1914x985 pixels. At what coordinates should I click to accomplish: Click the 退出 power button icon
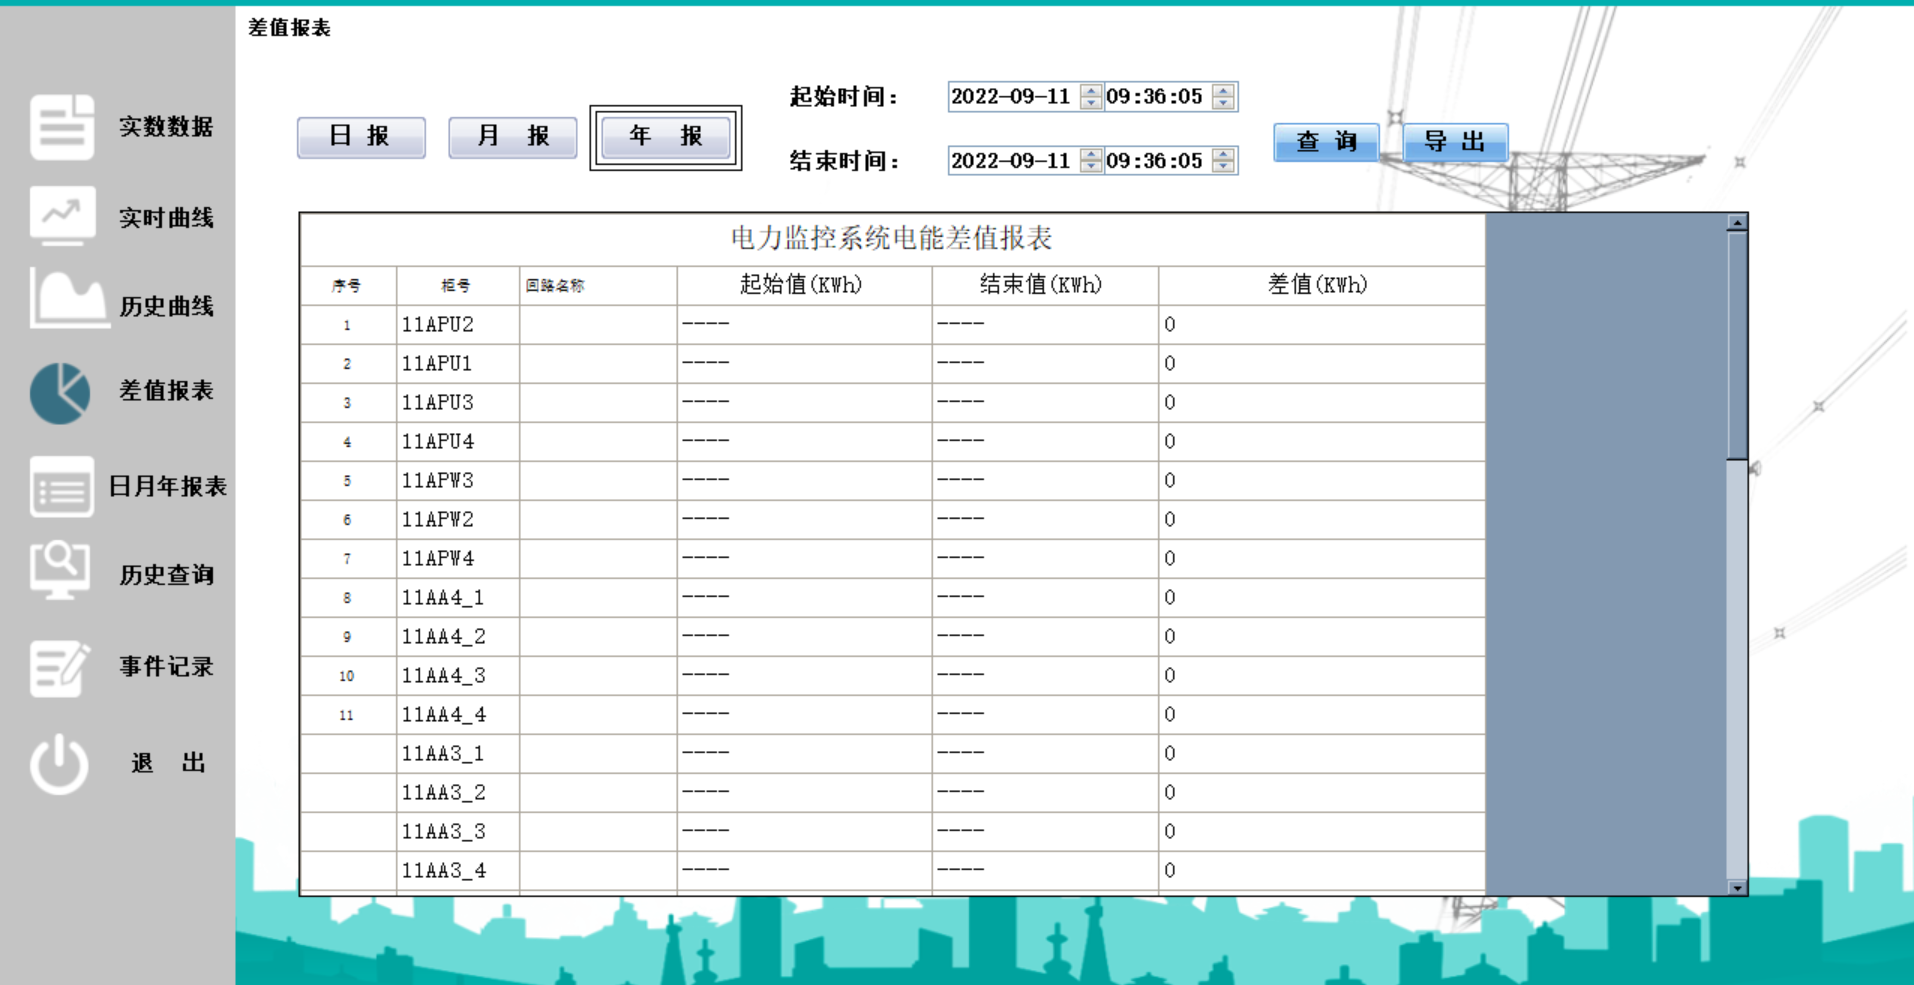(60, 761)
